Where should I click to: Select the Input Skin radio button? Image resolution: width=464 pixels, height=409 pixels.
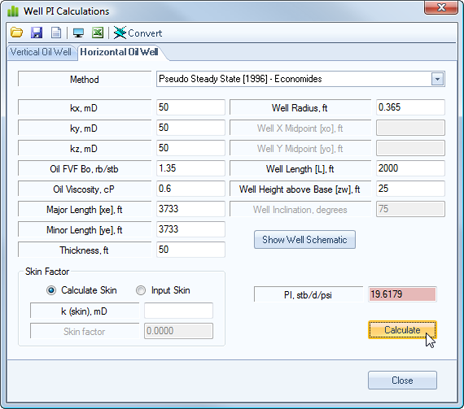[x=141, y=290]
